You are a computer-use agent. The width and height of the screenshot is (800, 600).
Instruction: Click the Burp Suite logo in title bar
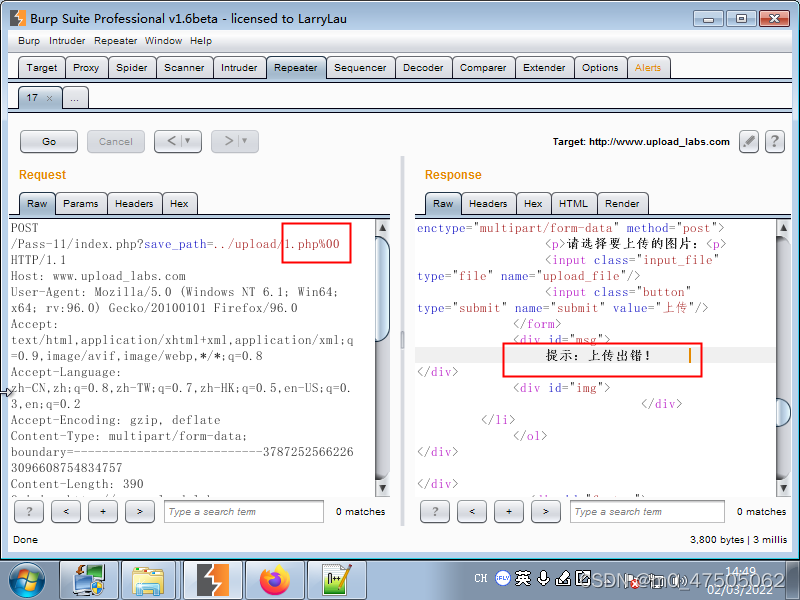(18, 18)
